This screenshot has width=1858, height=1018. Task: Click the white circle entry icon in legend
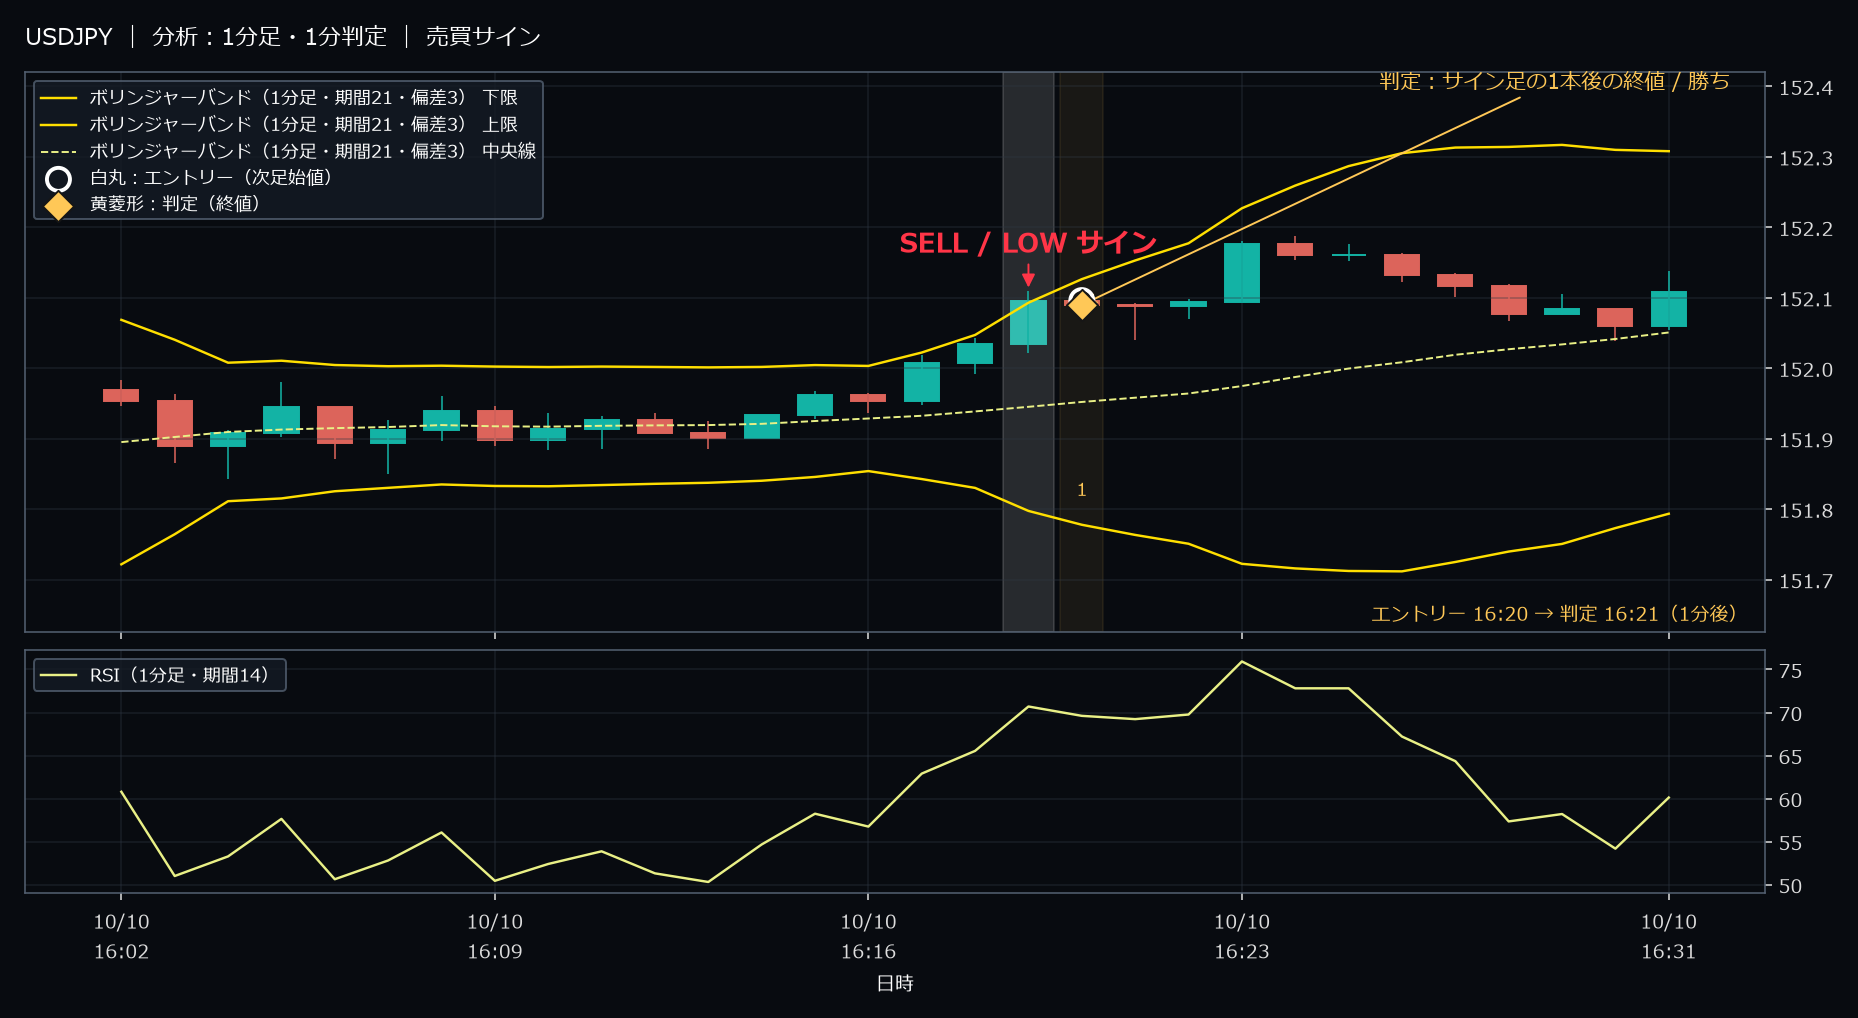(59, 179)
